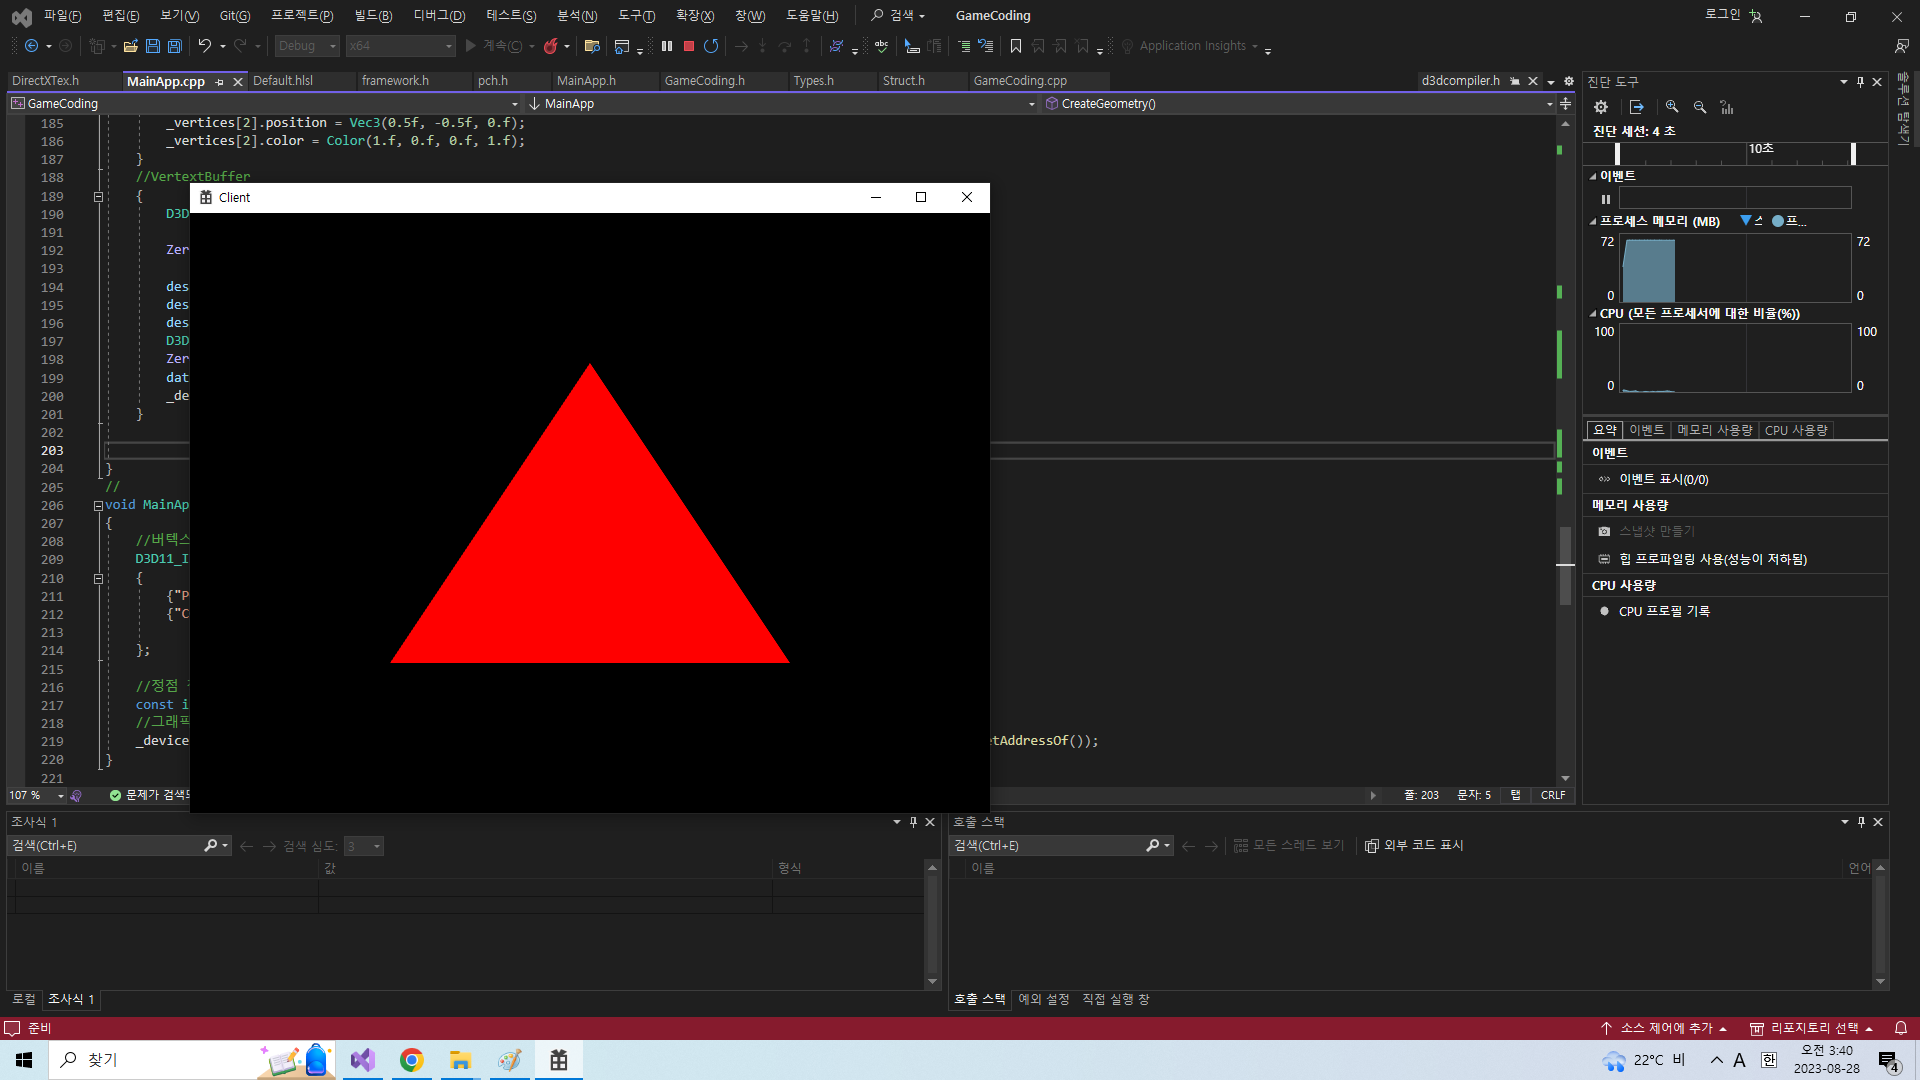Undo the last edit

click(205, 46)
